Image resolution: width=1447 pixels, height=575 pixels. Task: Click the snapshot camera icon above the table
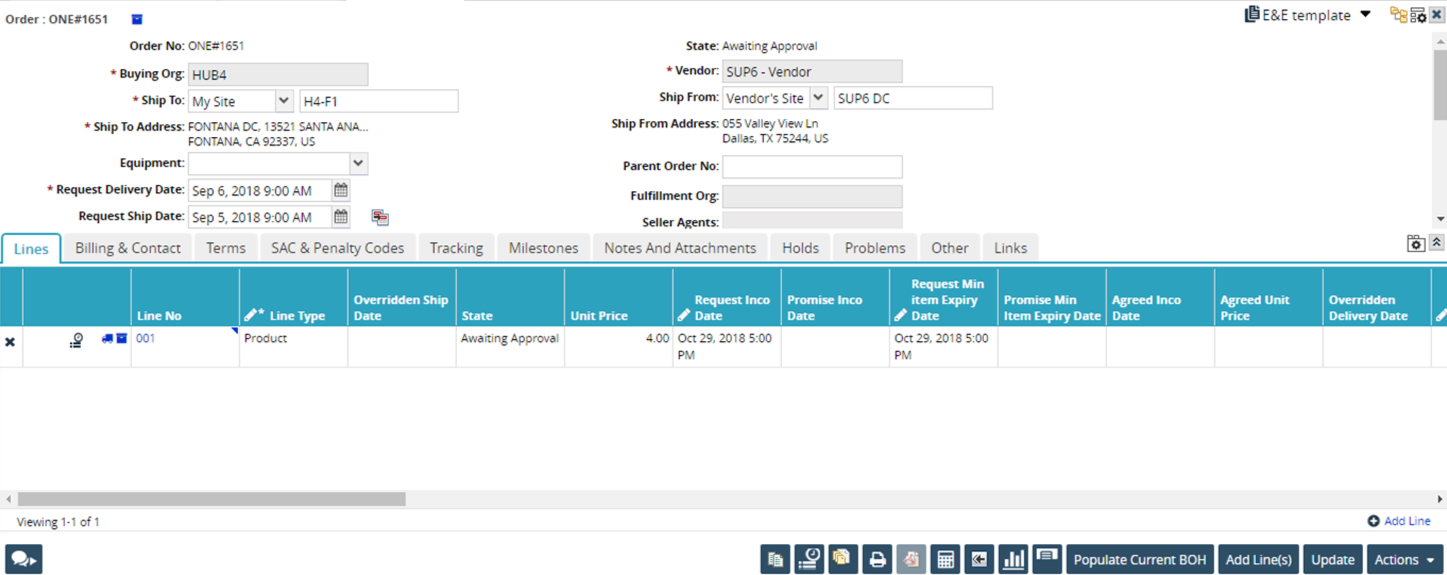tap(1416, 243)
